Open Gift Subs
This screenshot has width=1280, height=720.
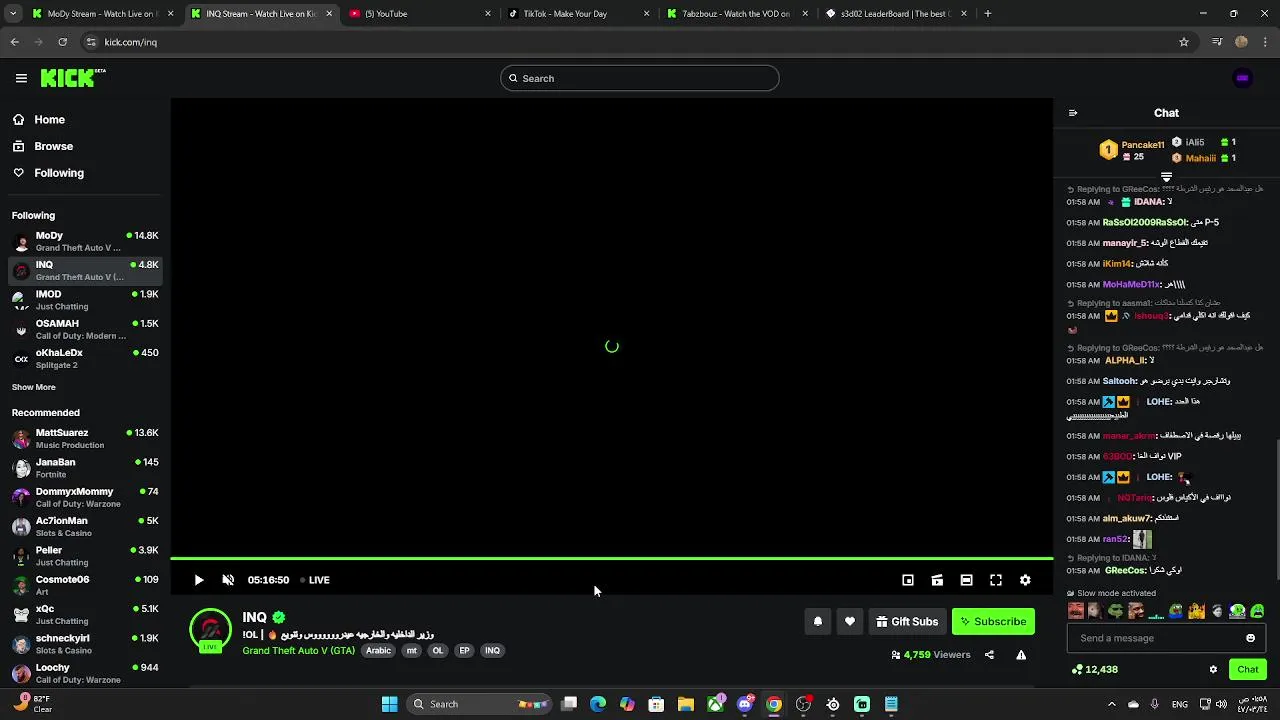point(907,621)
